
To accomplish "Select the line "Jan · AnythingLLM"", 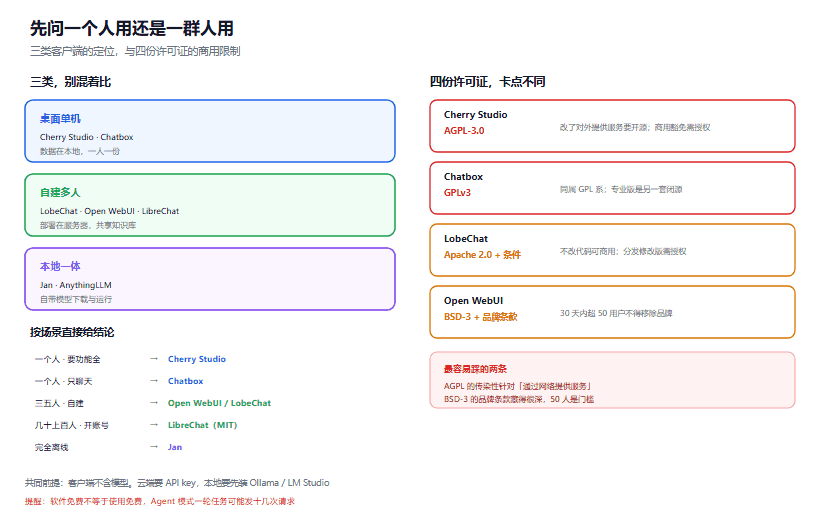I will [75, 285].
